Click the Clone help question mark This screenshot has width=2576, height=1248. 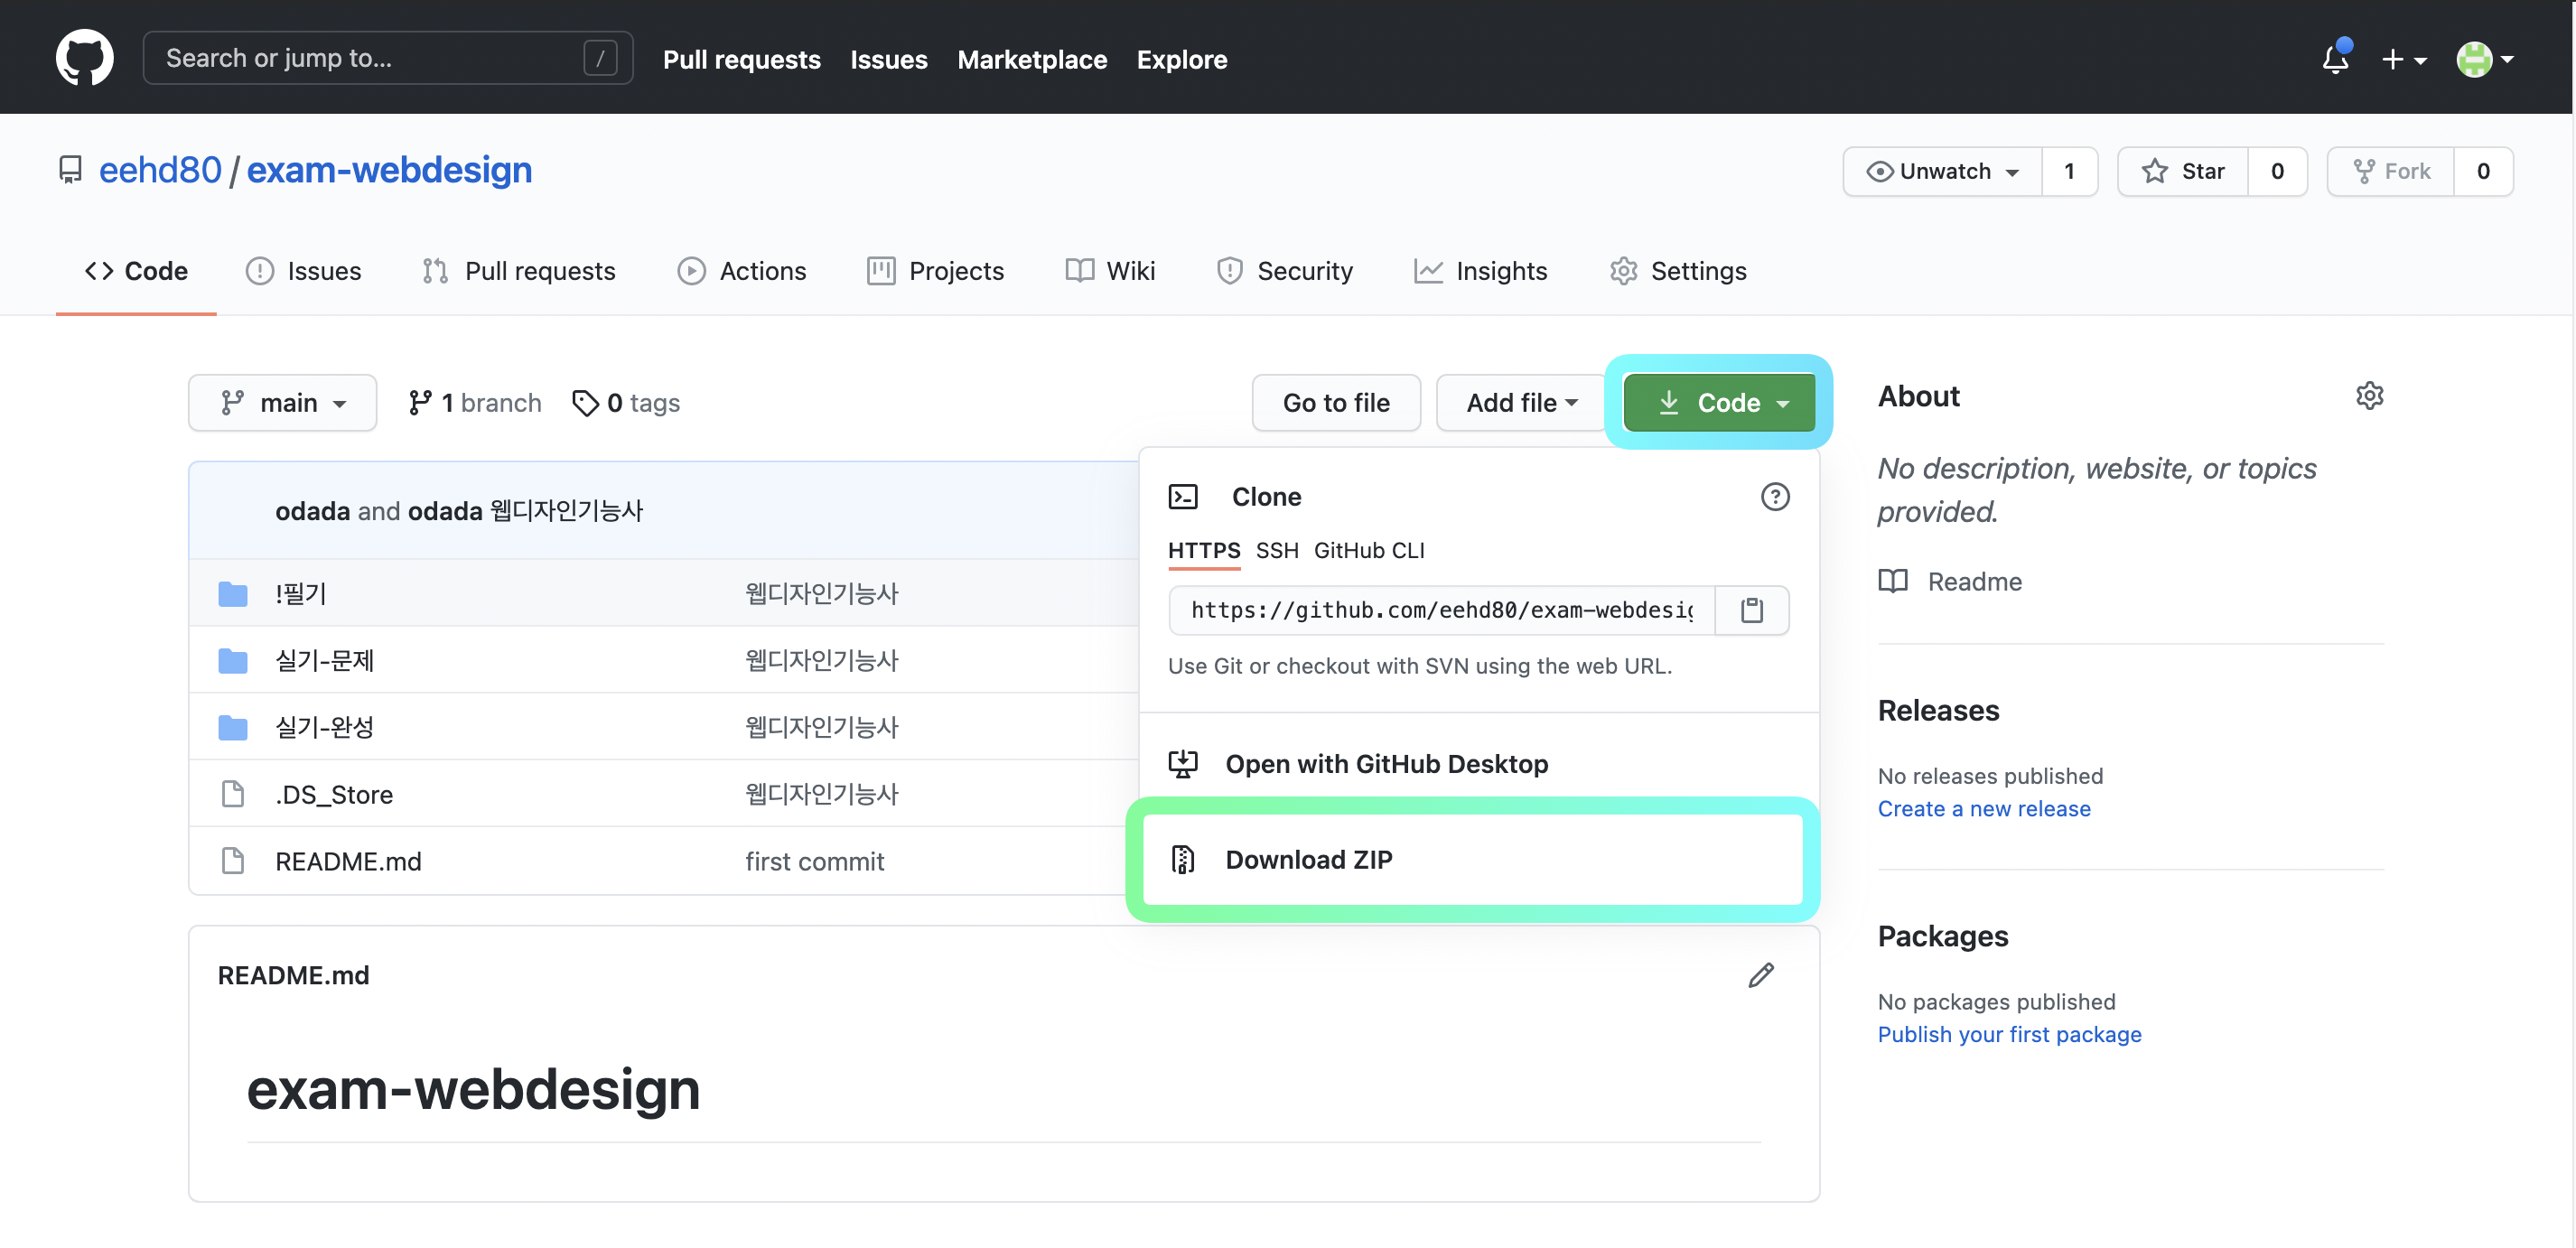point(1774,497)
